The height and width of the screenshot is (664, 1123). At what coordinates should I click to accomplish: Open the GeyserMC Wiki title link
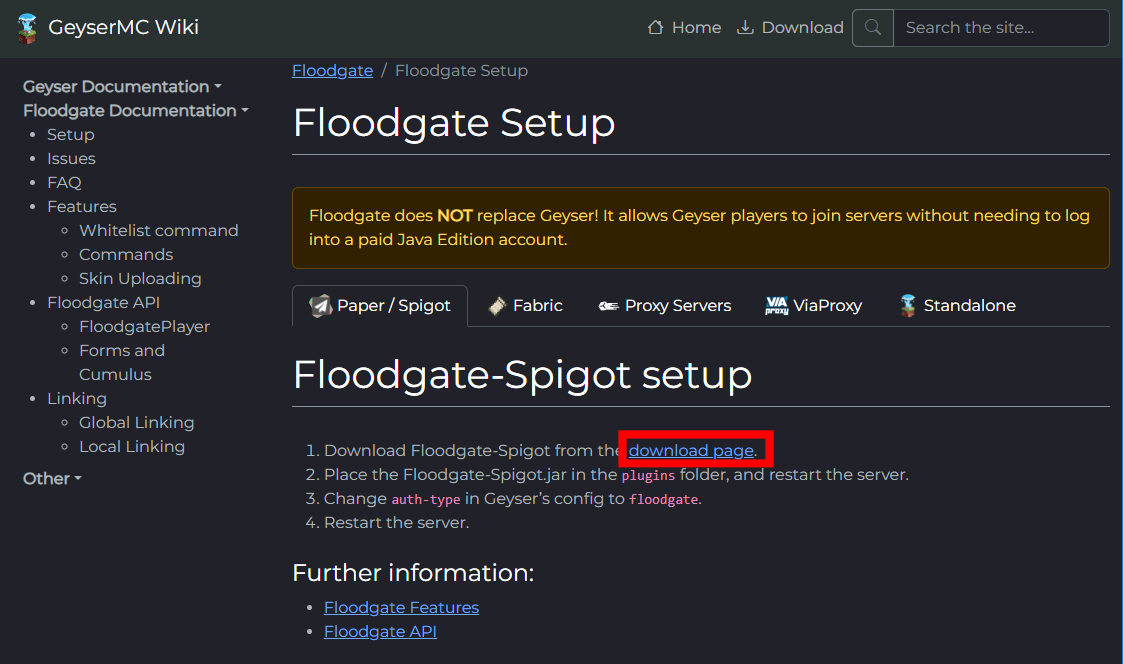point(123,27)
